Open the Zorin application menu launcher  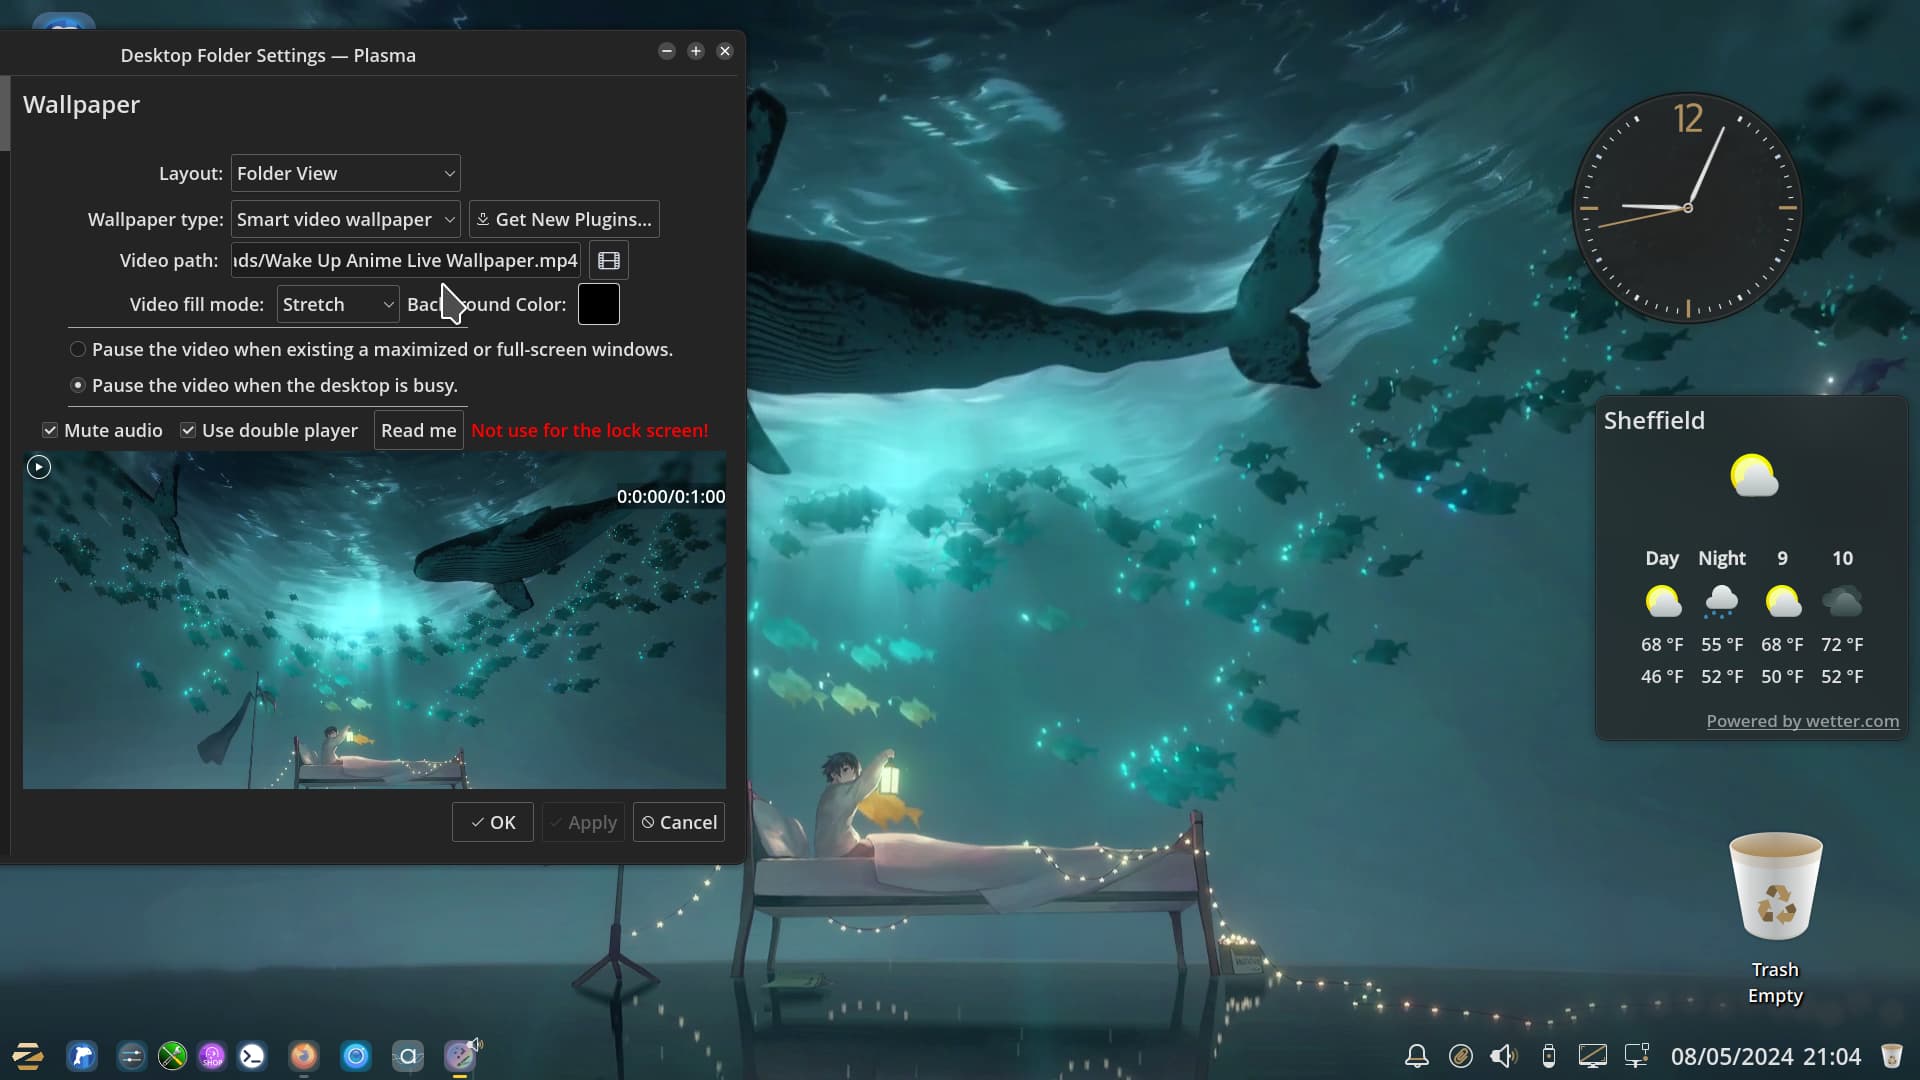(x=27, y=1056)
